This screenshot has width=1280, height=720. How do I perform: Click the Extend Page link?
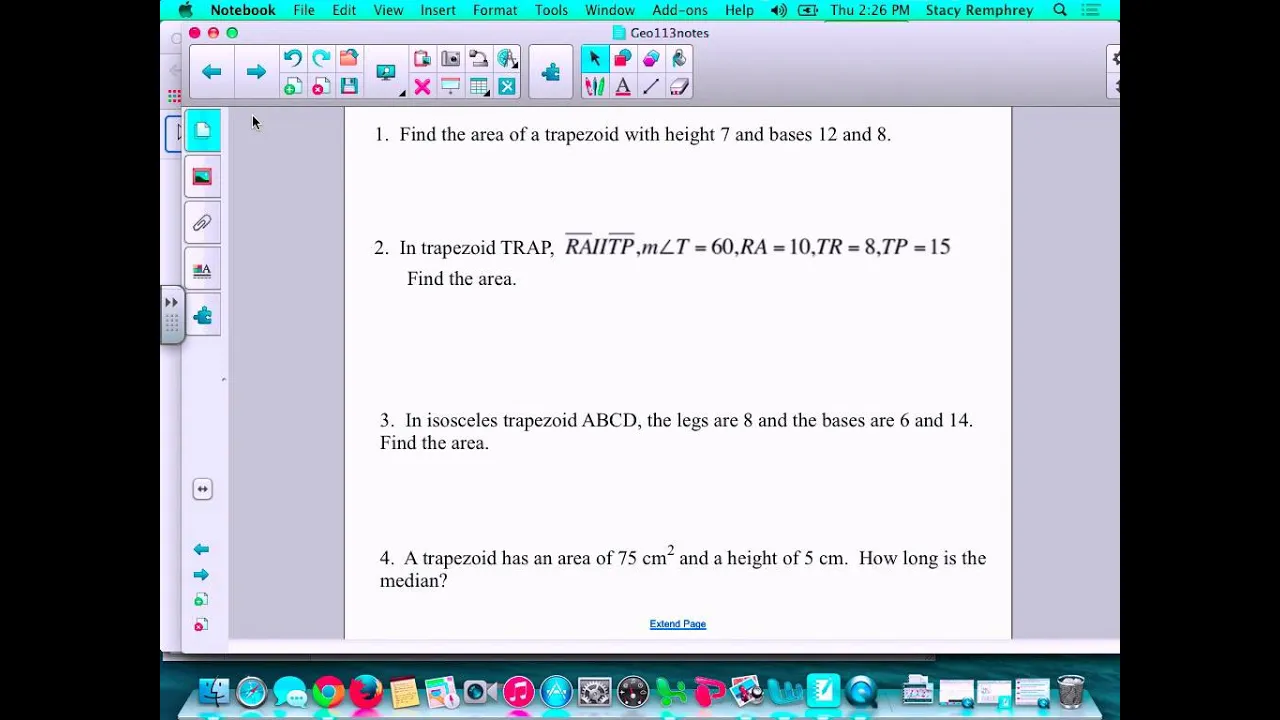678,624
